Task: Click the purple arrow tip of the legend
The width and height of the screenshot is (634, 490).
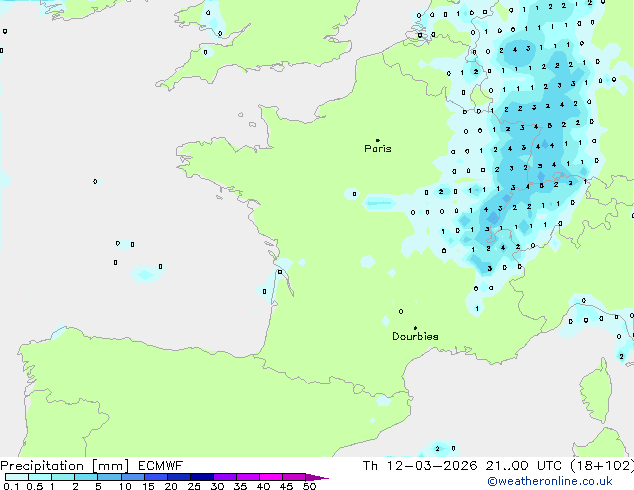Action: (317, 477)
